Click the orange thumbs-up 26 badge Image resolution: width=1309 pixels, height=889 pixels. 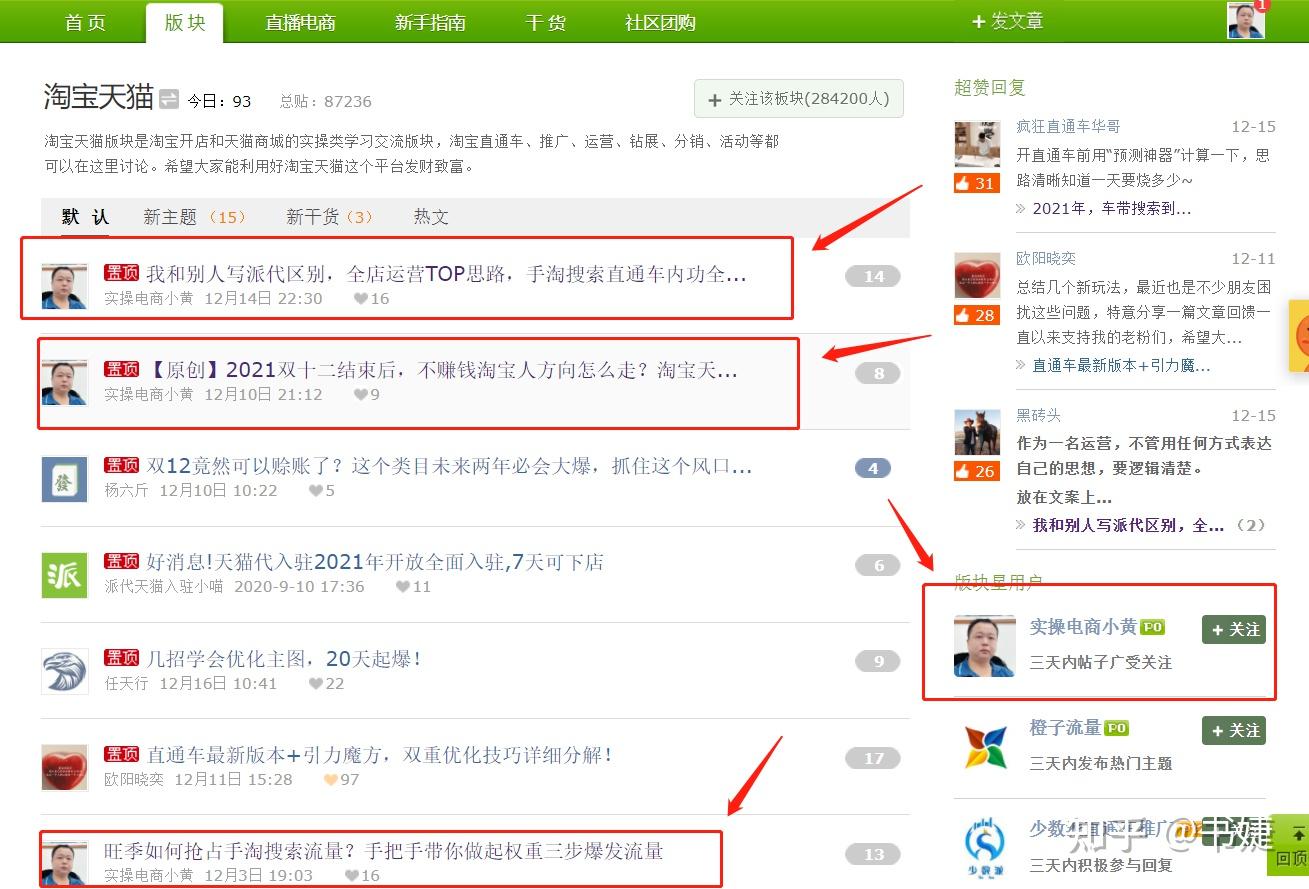click(x=976, y=471)
